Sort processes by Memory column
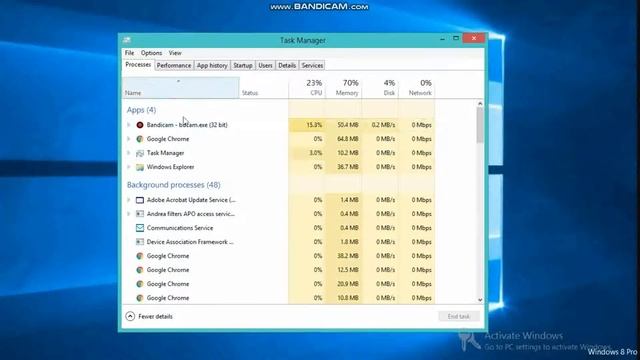 (x=343, y=88)
